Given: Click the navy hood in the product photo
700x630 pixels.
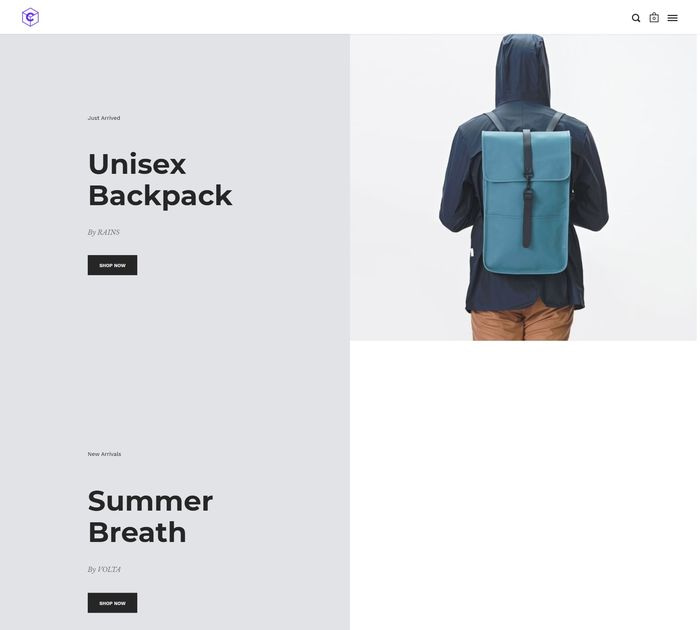Looking at the screenshot, I should (522, 71).
